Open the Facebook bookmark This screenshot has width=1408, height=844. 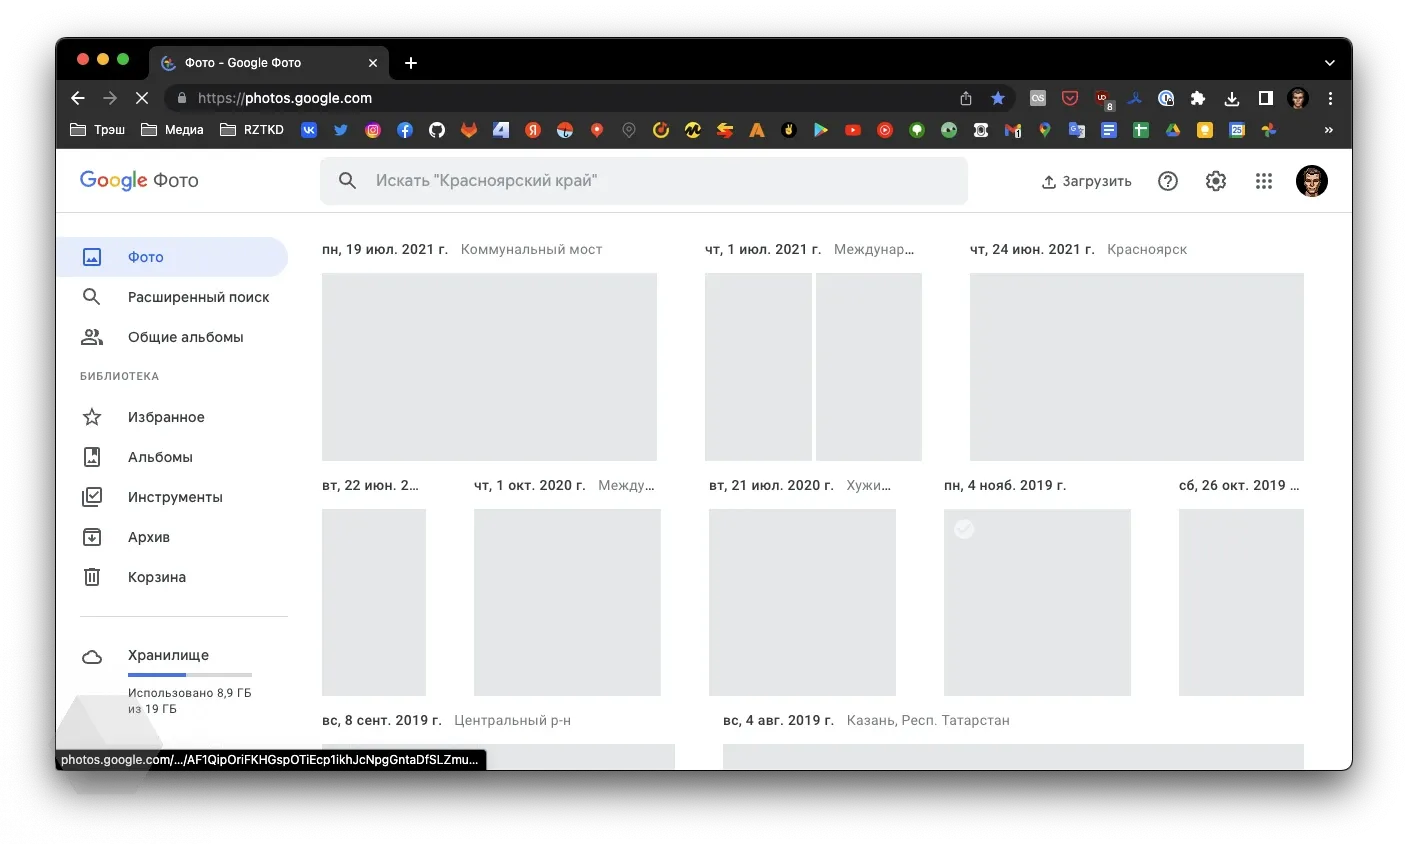click(x=405, y=130)
